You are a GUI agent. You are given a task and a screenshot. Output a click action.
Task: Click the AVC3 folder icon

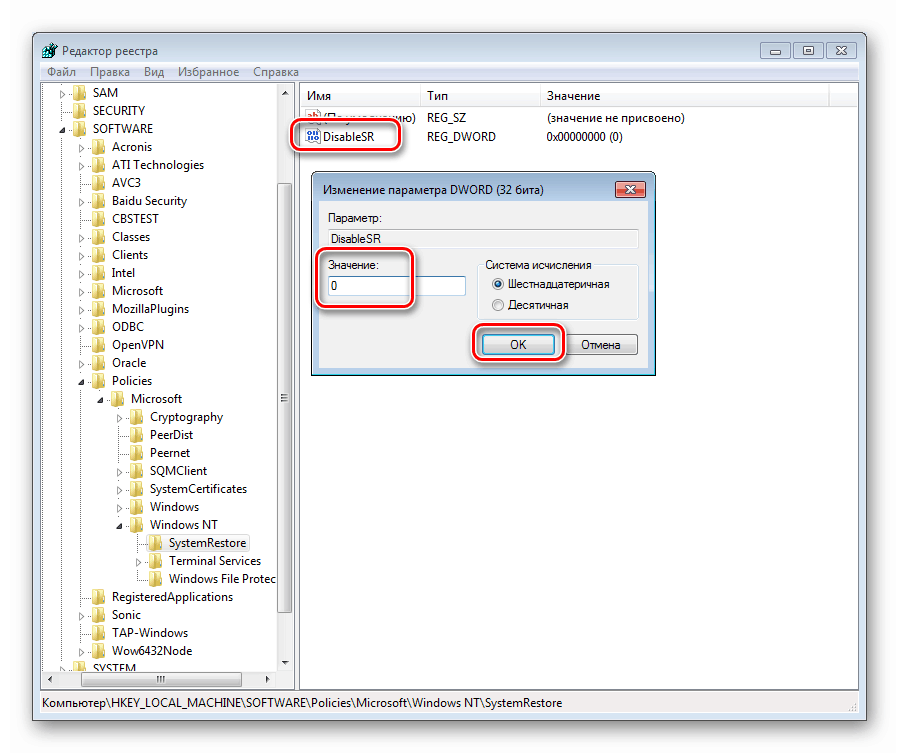(99, 183)
